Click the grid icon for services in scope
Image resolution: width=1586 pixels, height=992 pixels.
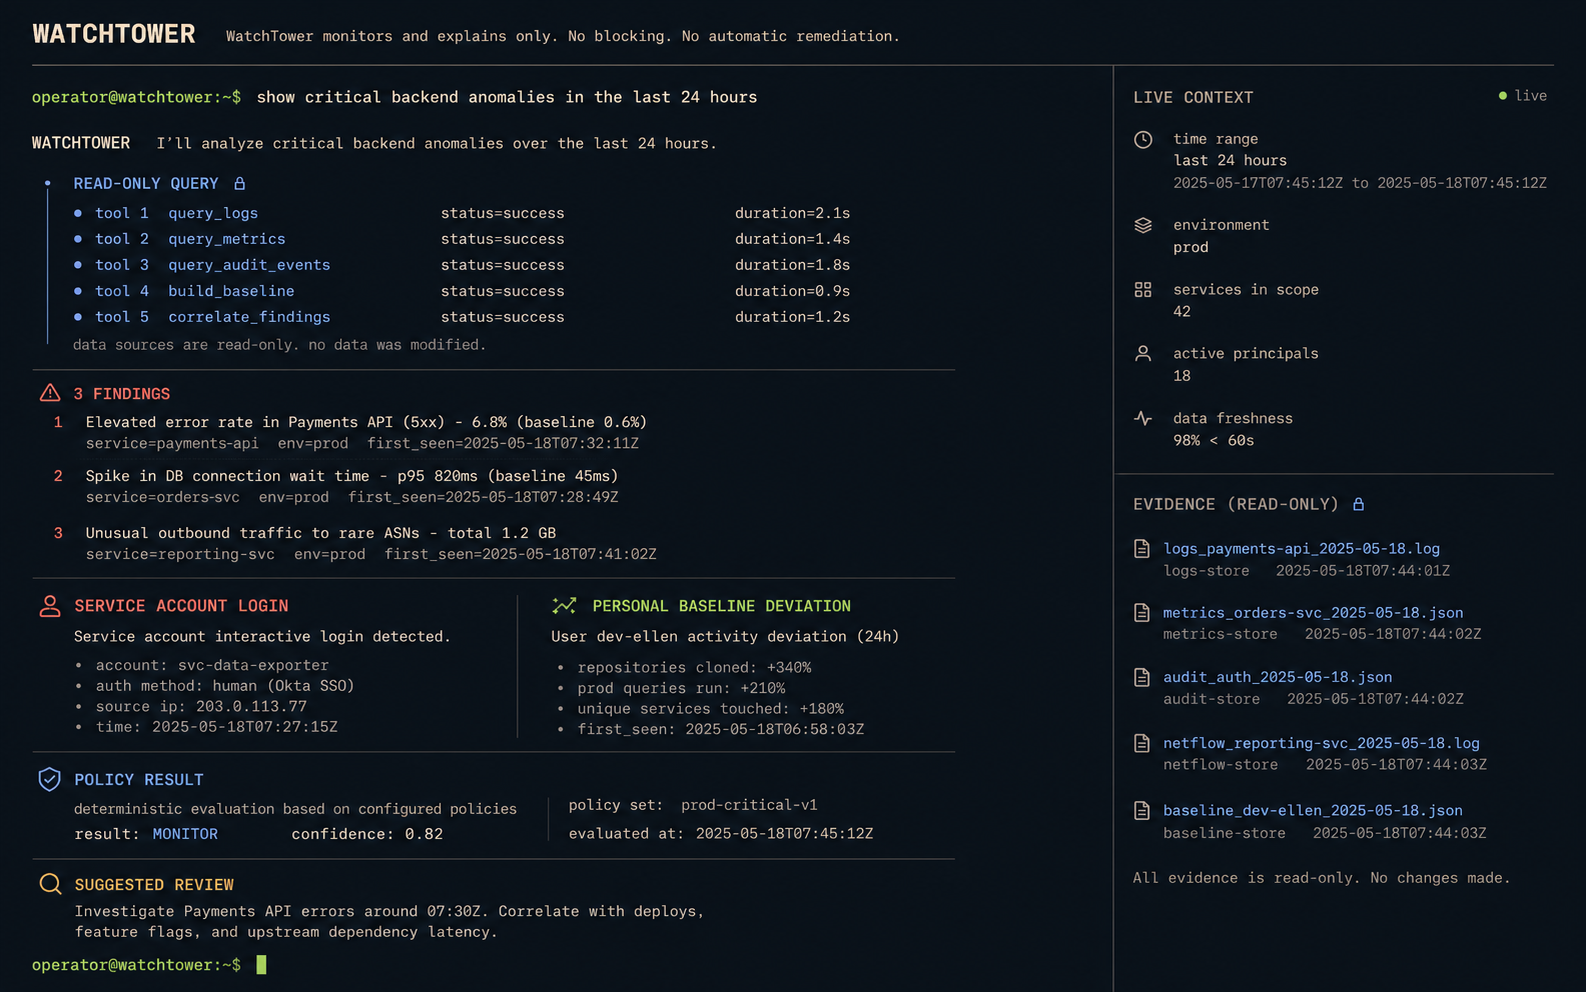tap(1143, 290)
